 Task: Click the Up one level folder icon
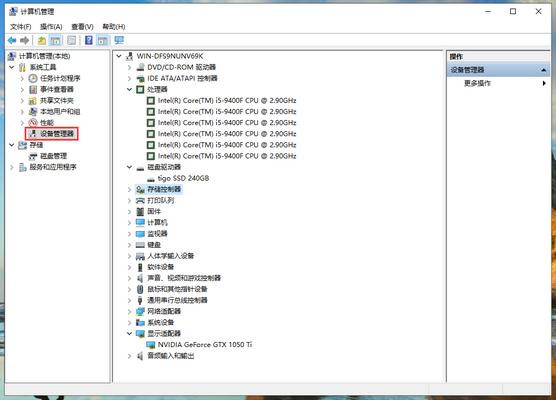click(42, 40)
